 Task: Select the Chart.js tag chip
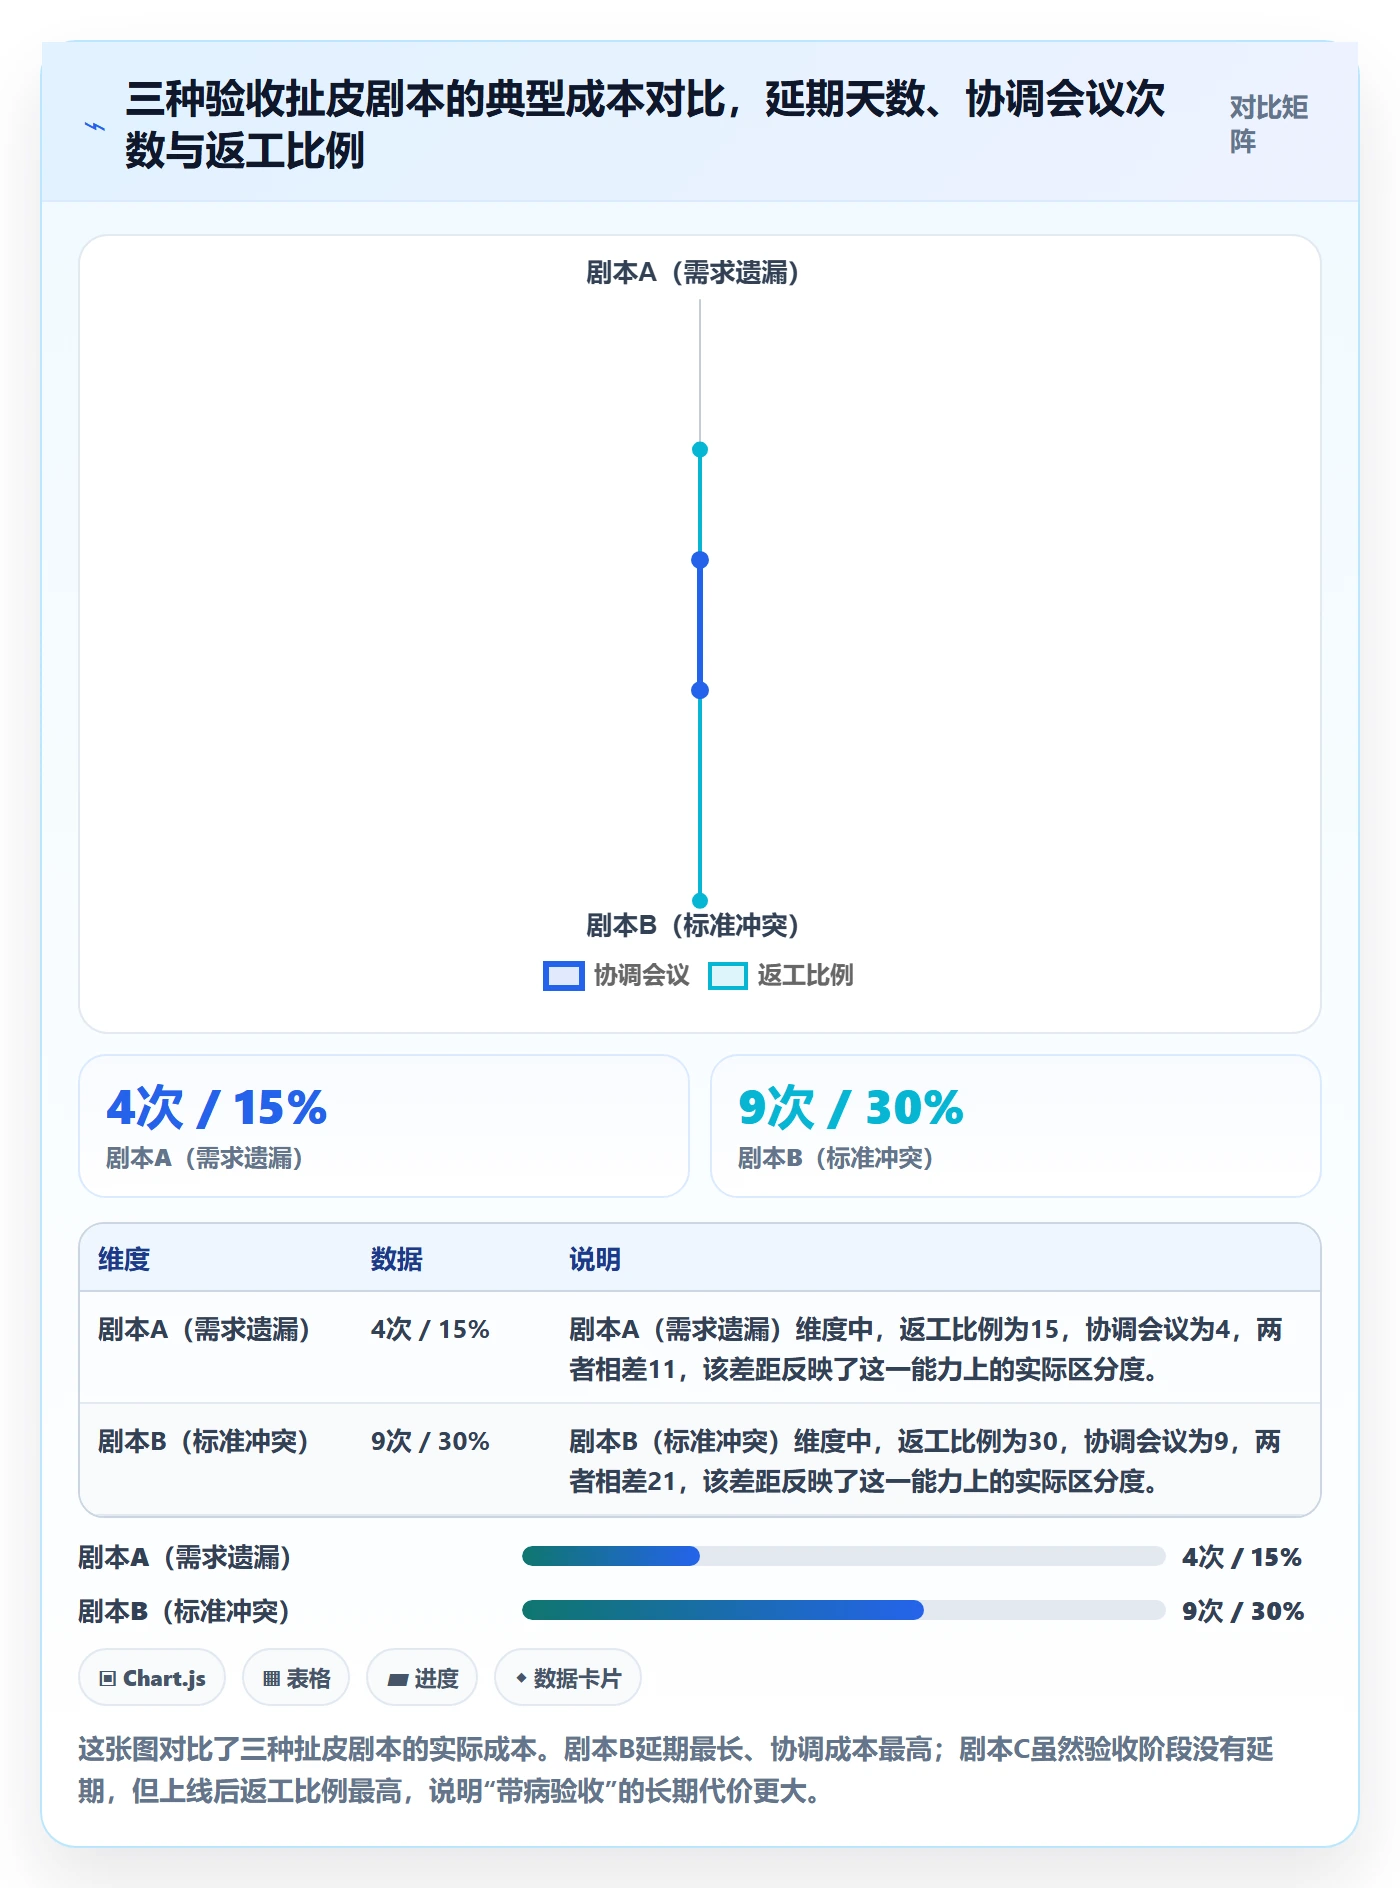click(152, 1678)
